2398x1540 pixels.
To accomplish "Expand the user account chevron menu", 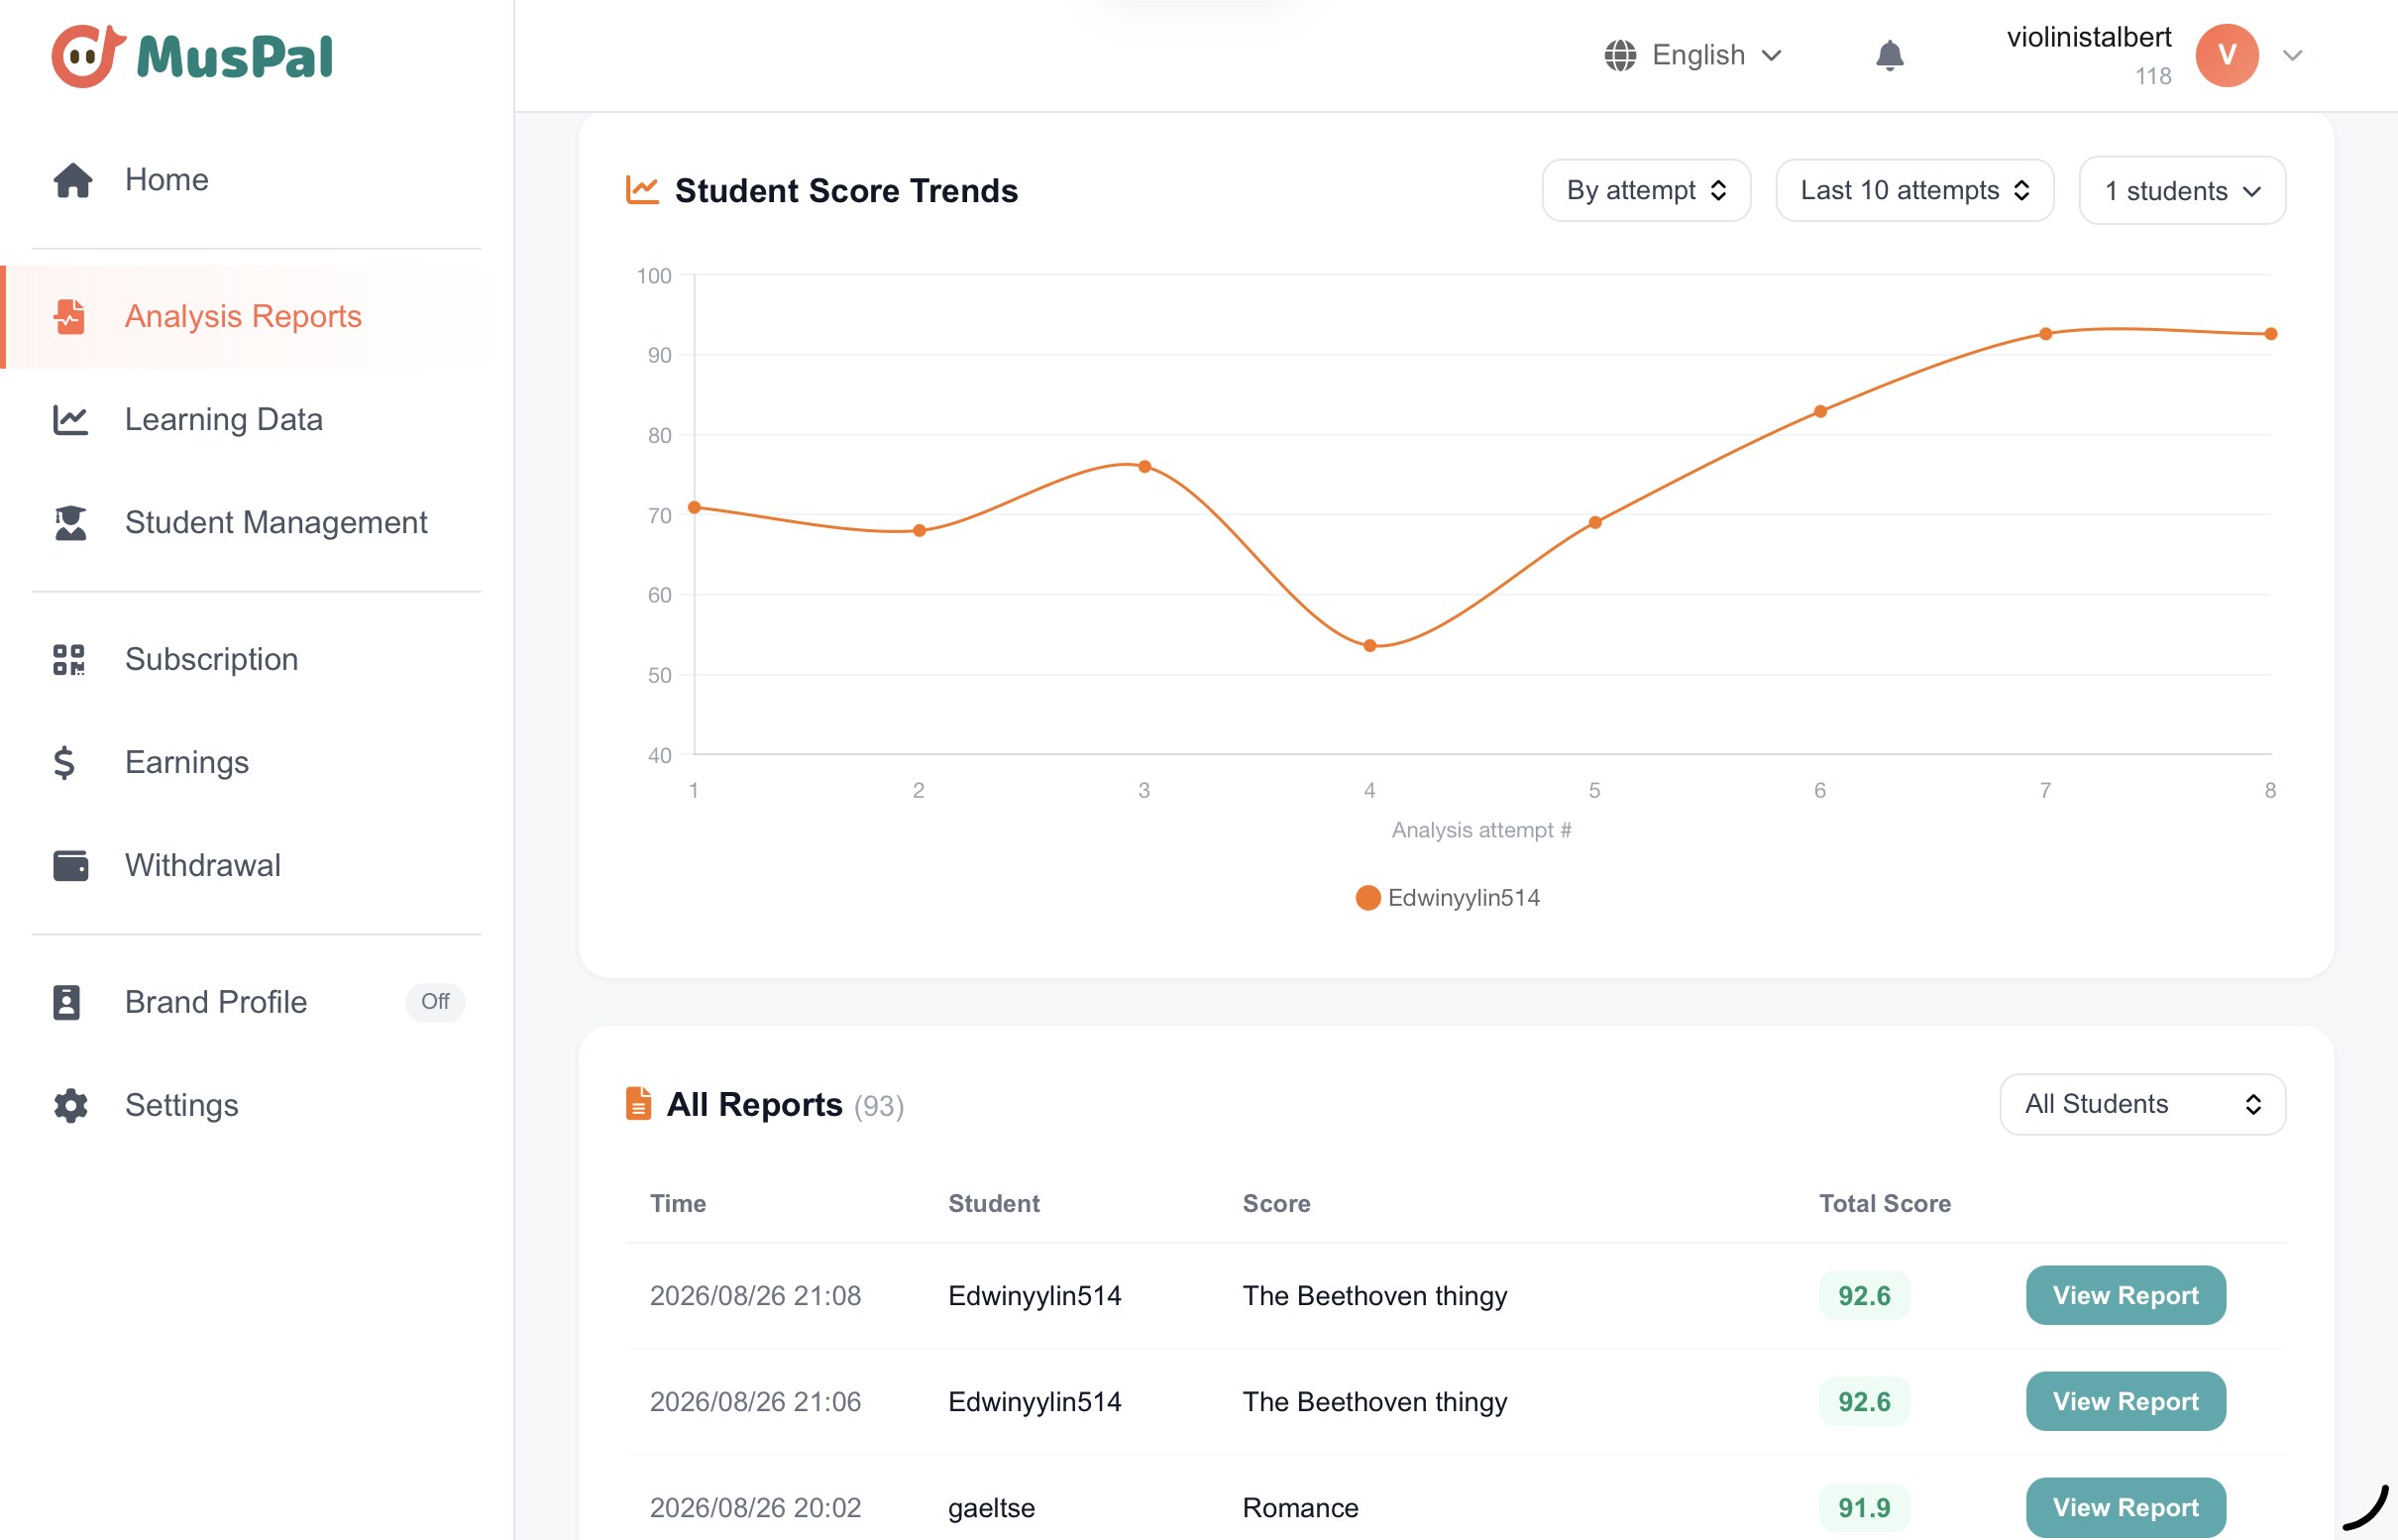I will point(2292,55).
